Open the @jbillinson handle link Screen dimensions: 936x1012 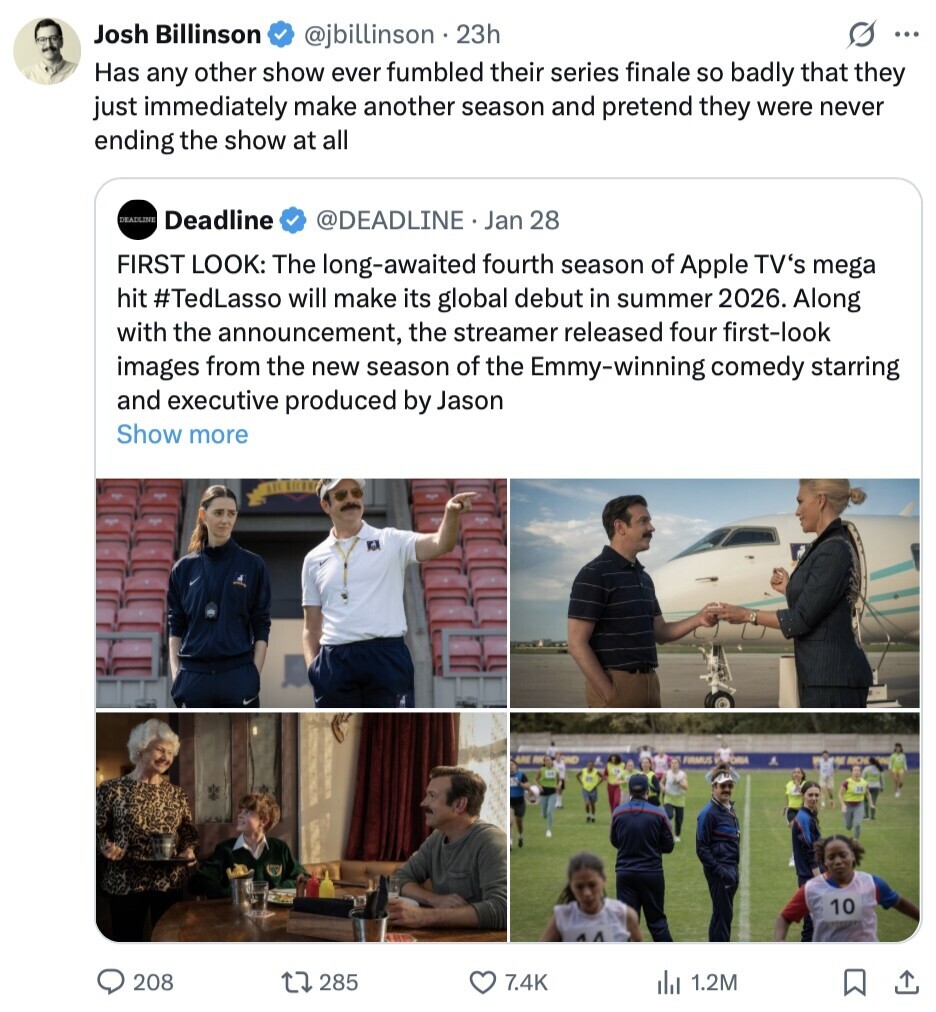click(369, 34)
